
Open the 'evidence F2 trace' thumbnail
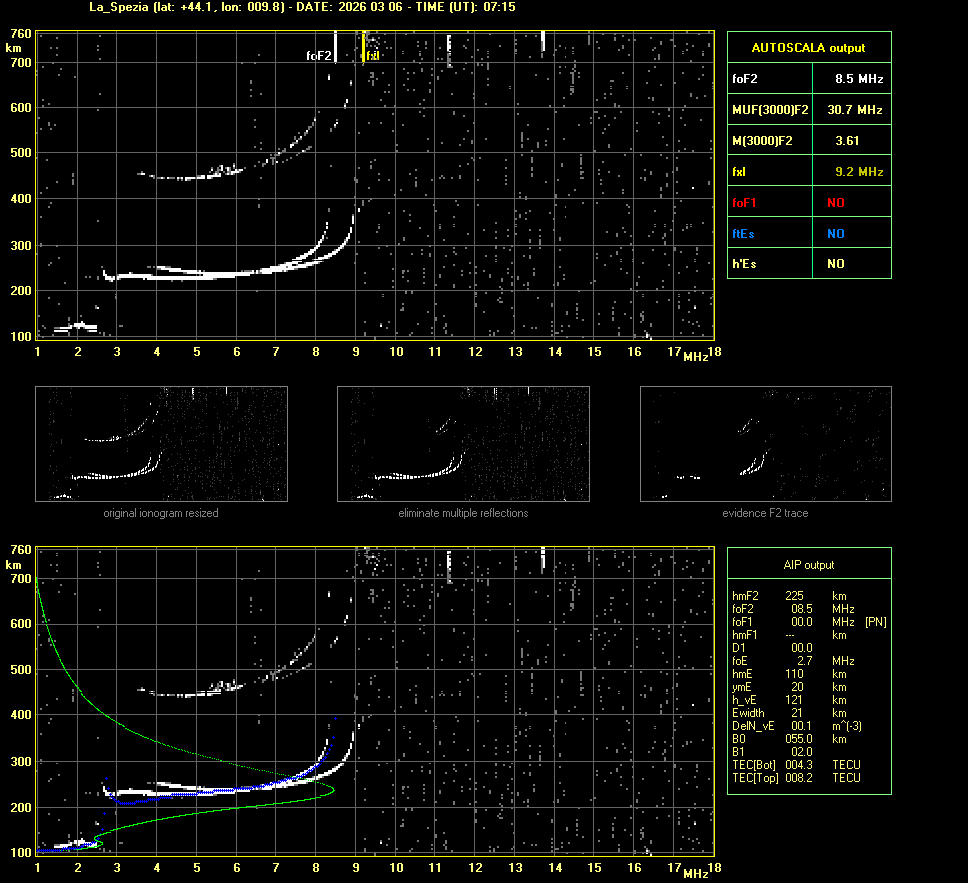click(765, 444)
